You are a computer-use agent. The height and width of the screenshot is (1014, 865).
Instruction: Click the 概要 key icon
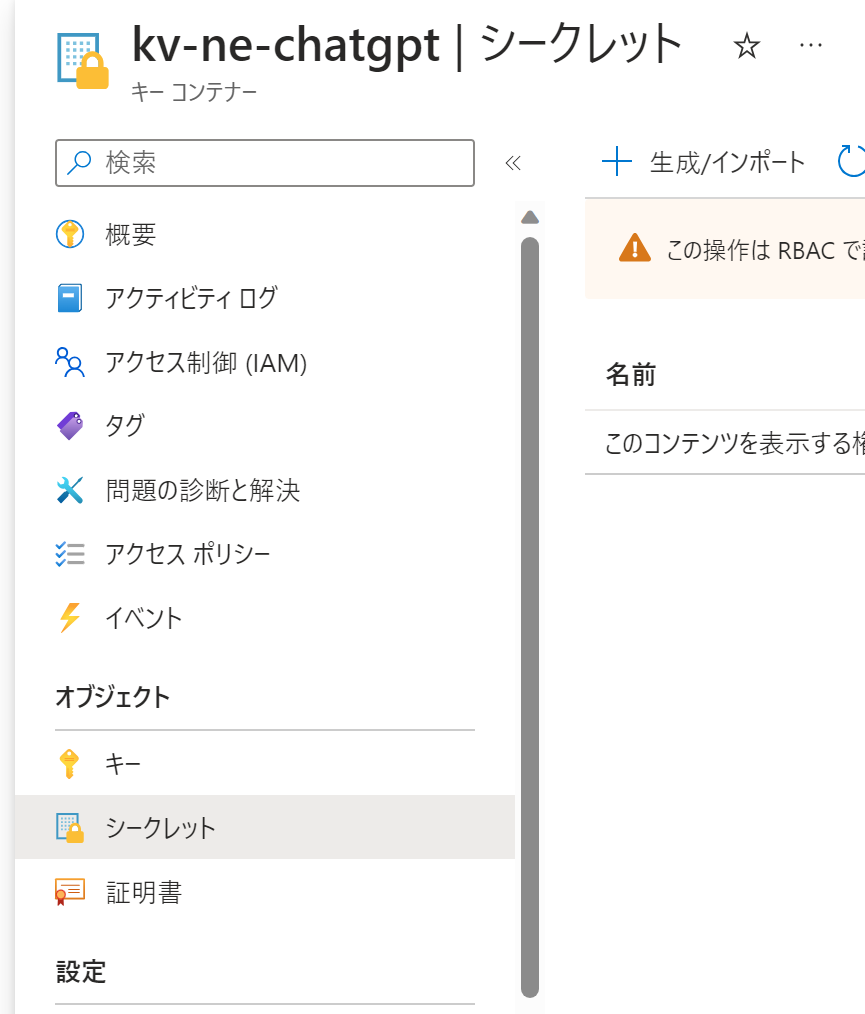coord(70,235)
